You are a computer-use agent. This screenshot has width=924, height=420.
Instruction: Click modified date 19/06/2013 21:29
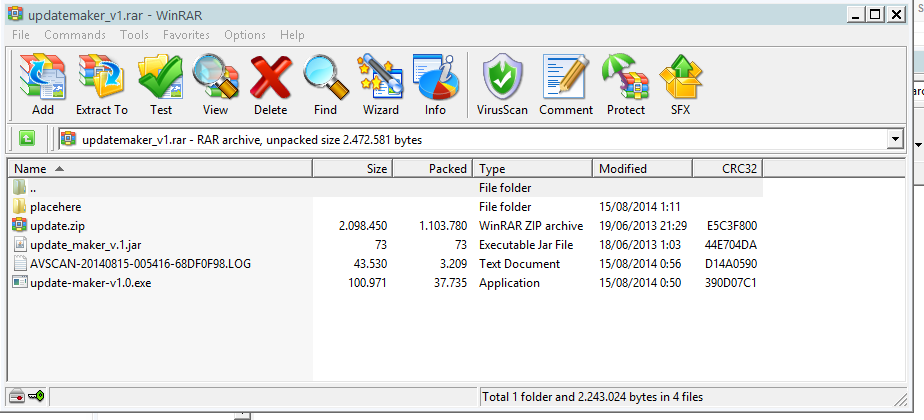643,226
